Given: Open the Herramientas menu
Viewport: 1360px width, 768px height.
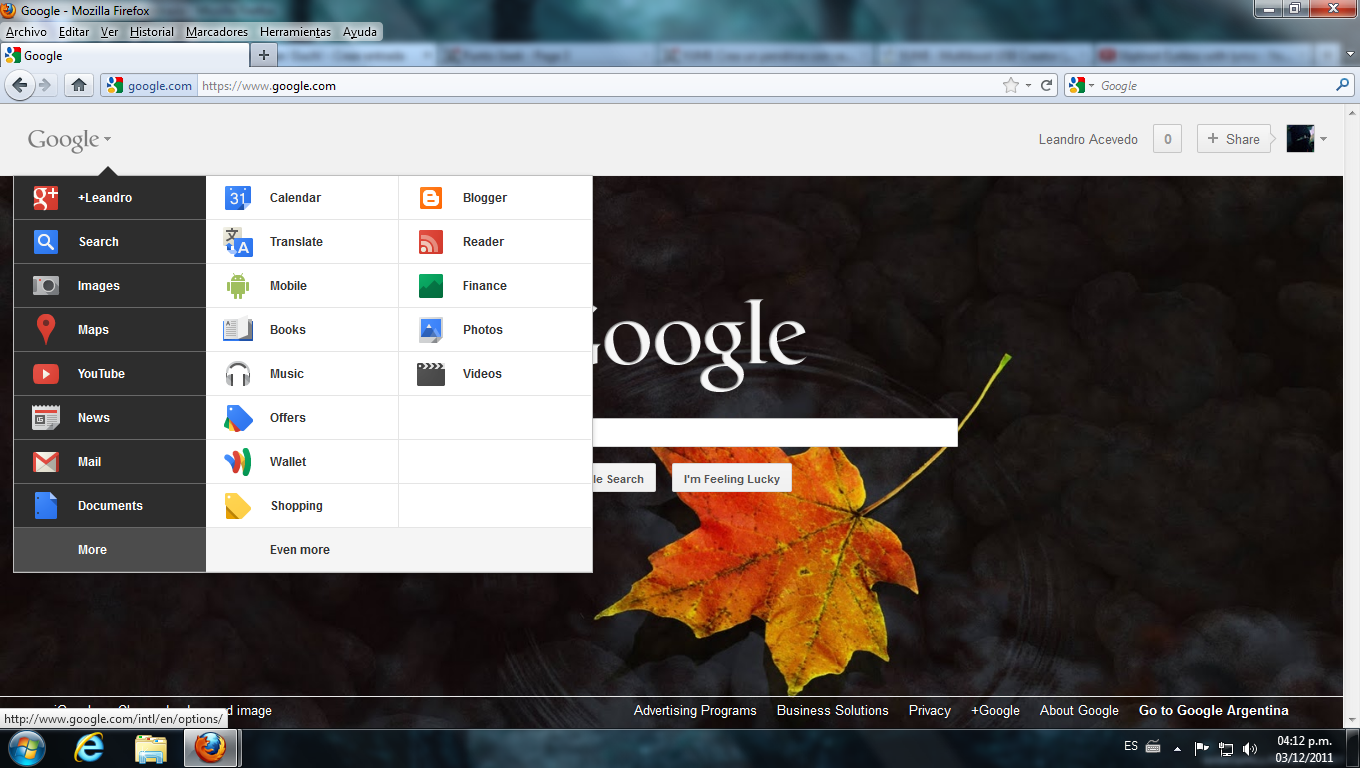Looking at the screenshot, I should [296, 32].
